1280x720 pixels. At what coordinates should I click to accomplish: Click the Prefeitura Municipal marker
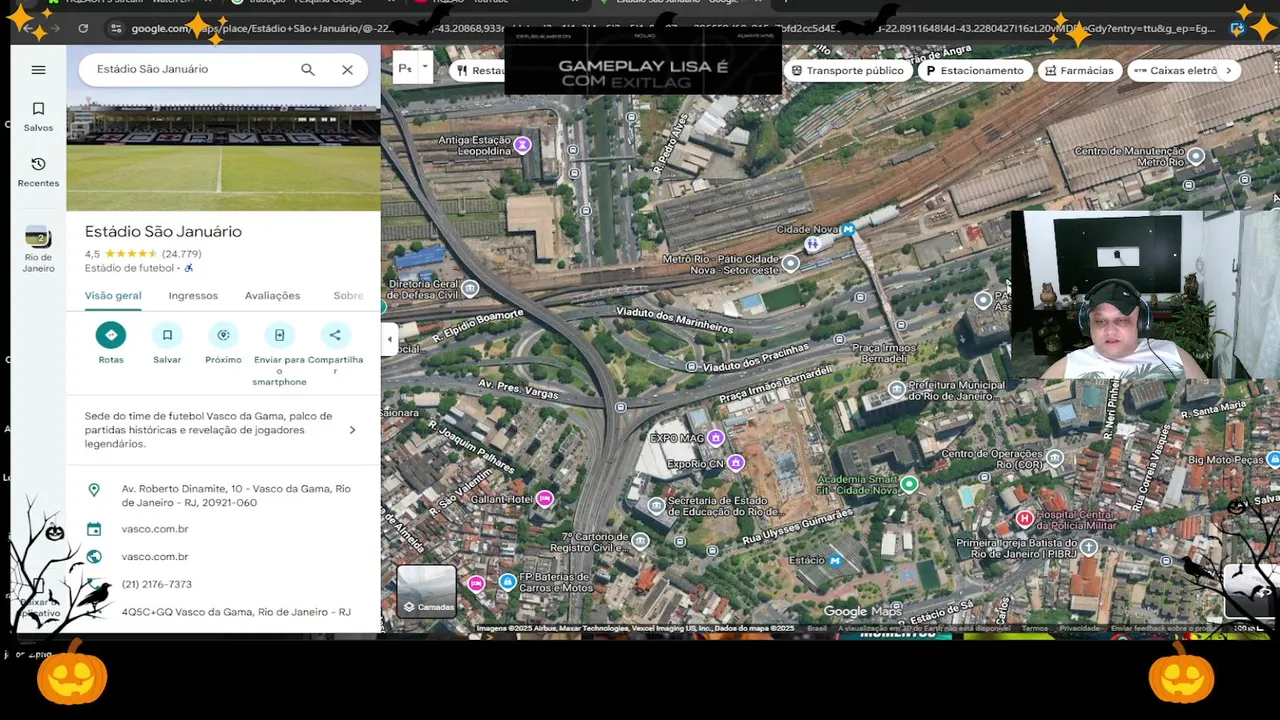click(x=897, y=390)
